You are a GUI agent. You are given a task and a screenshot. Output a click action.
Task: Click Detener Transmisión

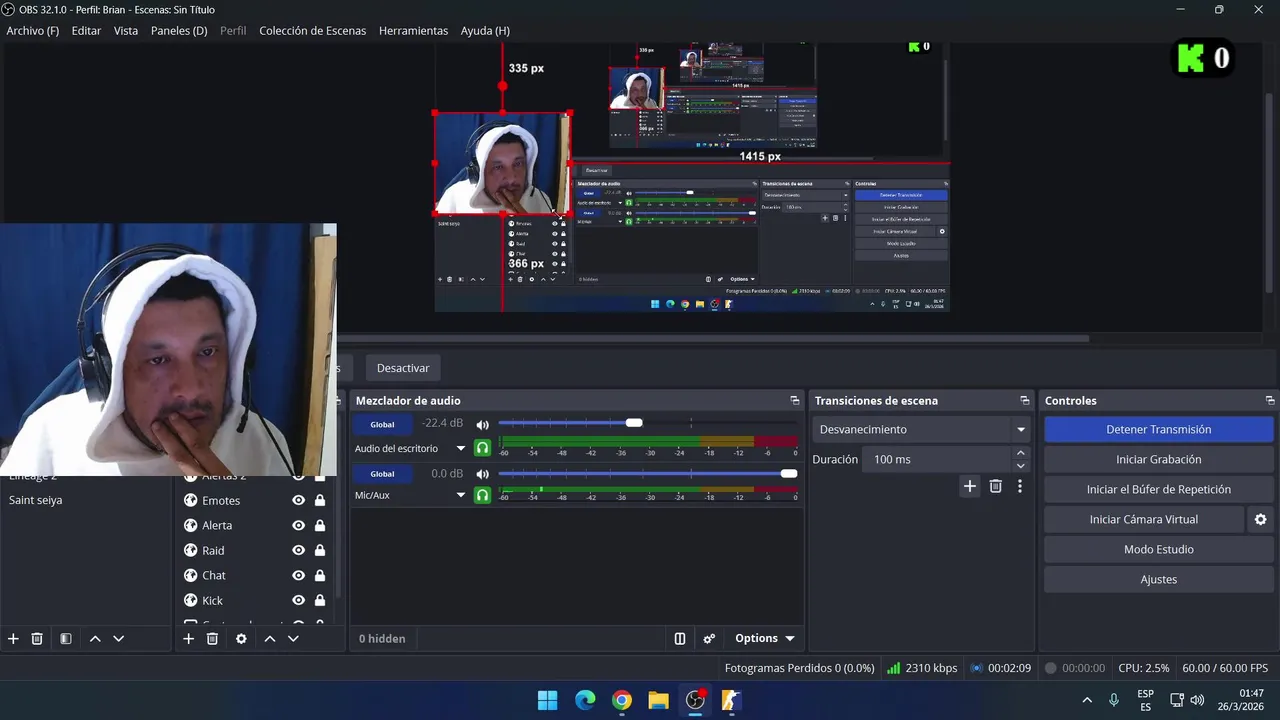pyautogui.click(x=1159, y=429)
